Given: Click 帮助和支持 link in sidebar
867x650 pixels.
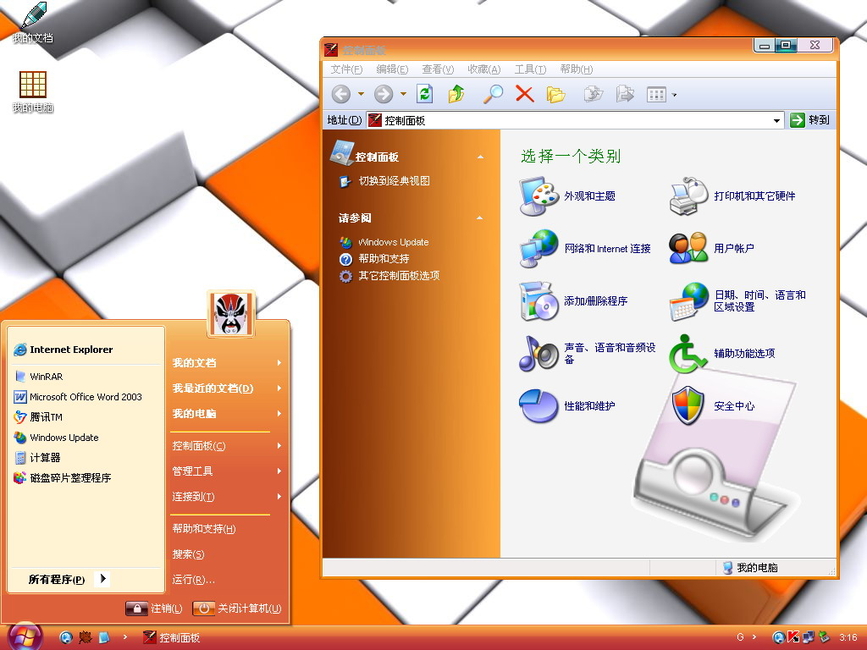Looking at the screenshot, I should (x=384, y=259).
